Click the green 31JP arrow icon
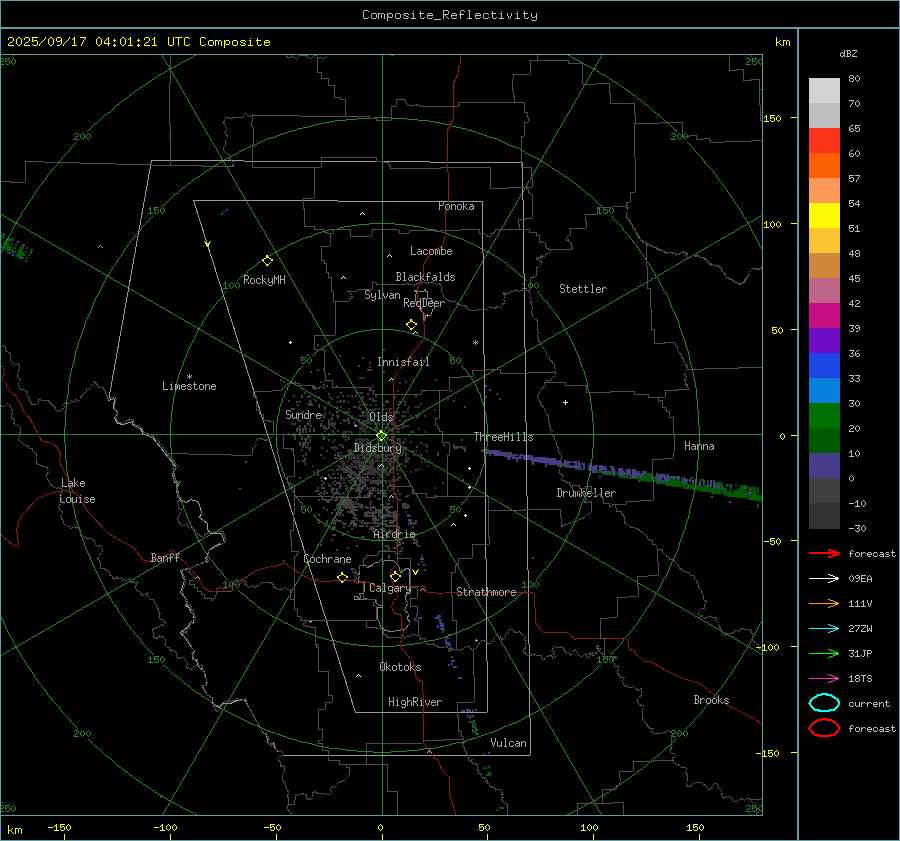This screenshot has width=900, height=841. pos(824,653)
